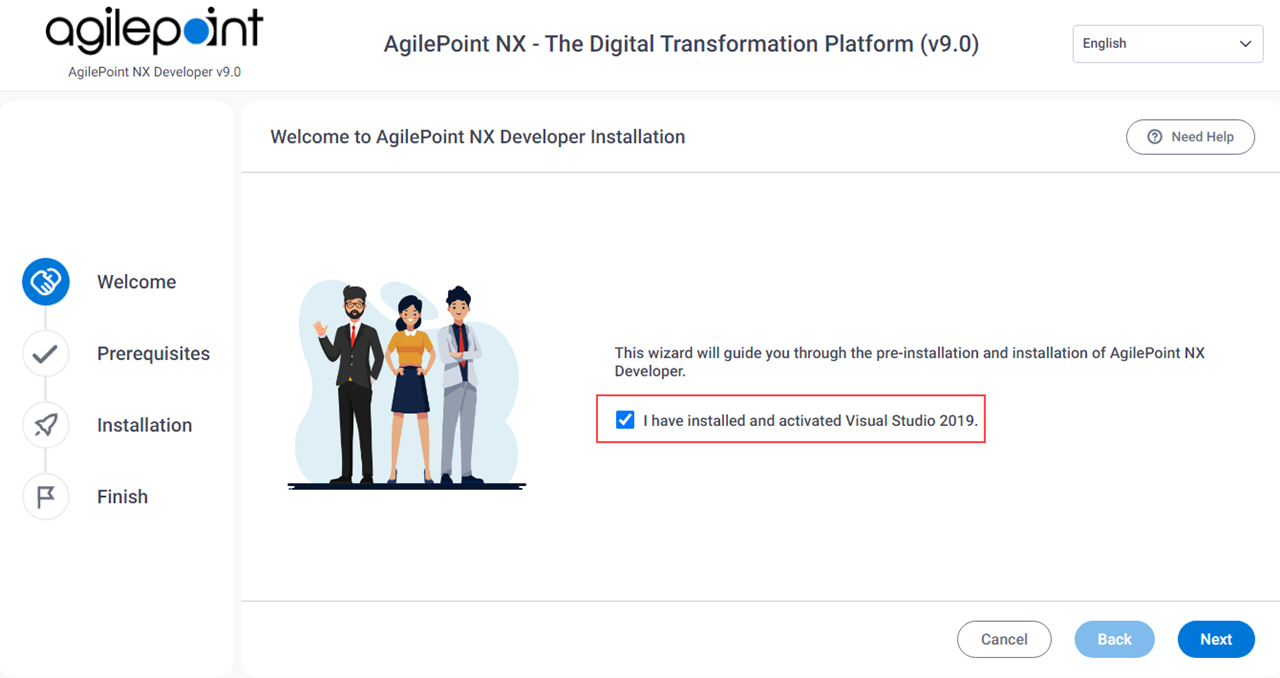This screenshot has width=1280, height=678.
Task: Click the Finish flag step icon
Action: pos(46,497)
